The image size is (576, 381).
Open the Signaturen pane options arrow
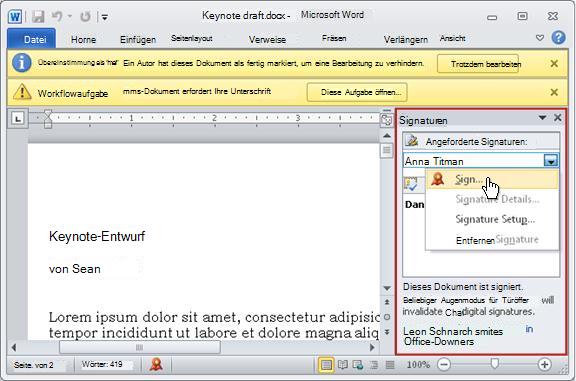point(542,118)
